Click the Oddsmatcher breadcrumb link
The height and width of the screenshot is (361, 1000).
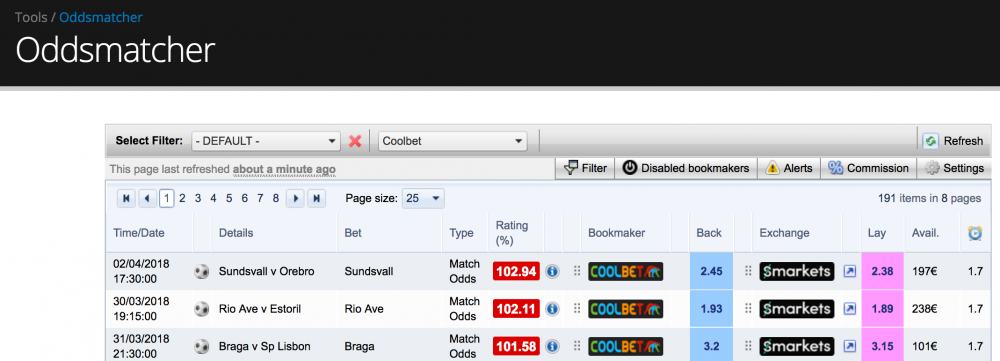click(101, 17)
